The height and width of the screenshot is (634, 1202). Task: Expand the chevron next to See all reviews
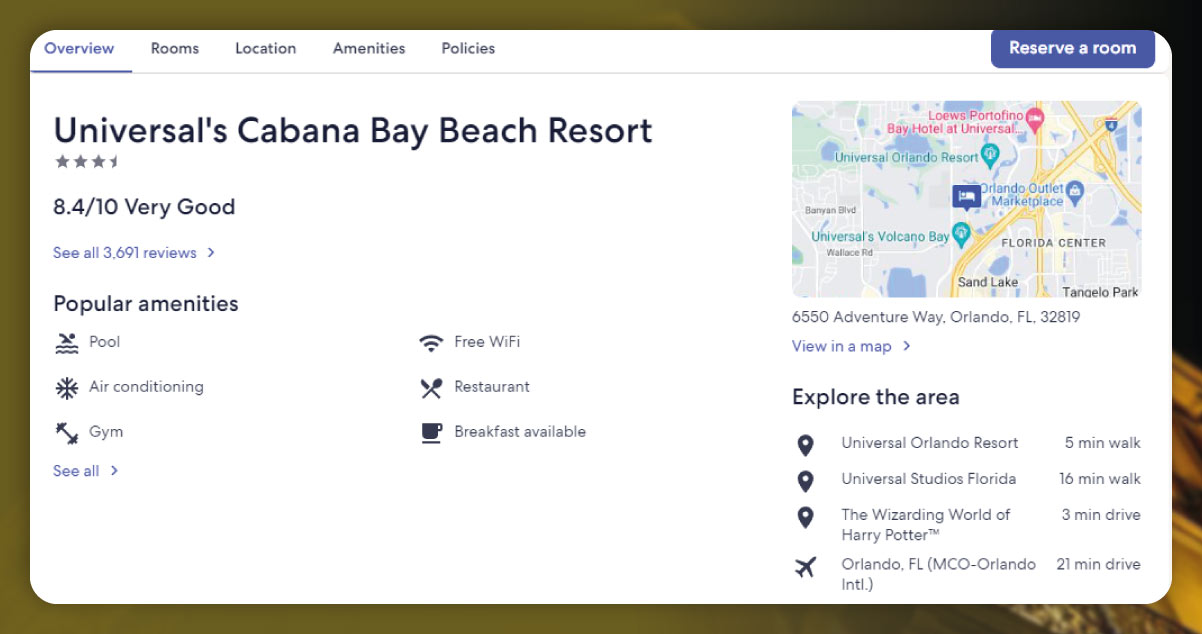click(x=211, y=253)
